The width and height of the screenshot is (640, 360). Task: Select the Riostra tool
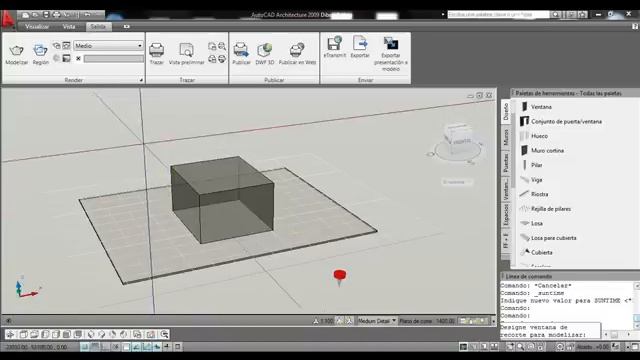534,194
